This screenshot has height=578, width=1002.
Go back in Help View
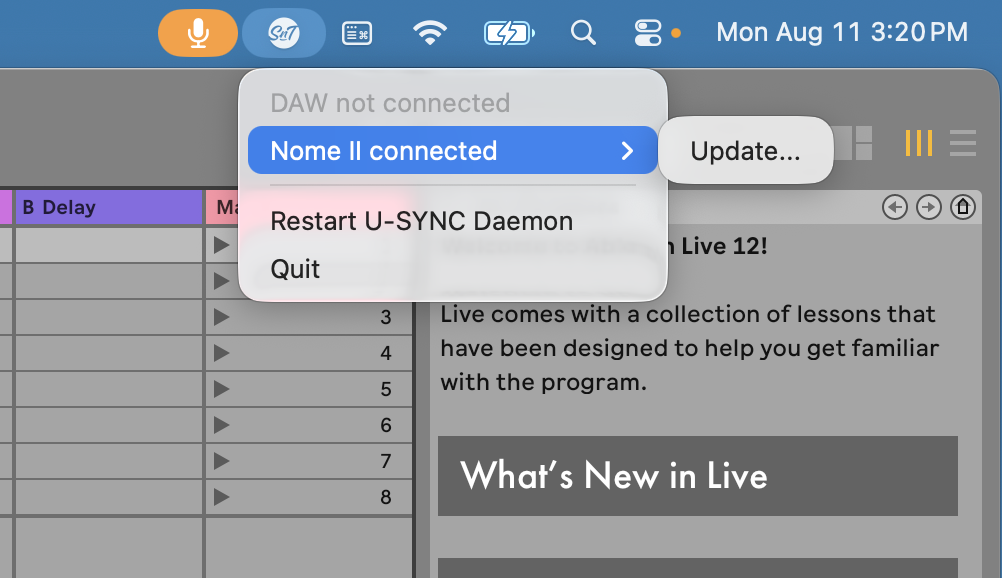pyautogui.click(x=895, y=207)
